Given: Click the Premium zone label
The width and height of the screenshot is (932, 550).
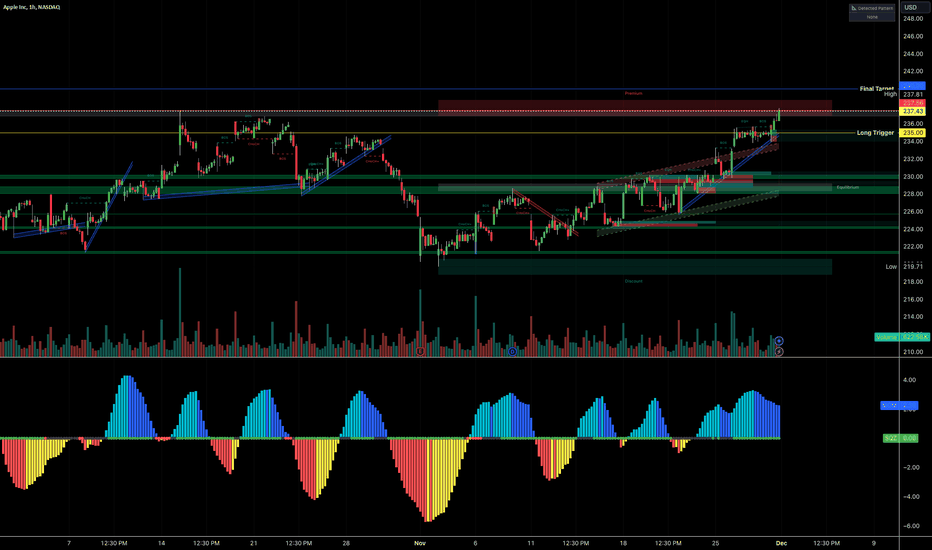Looking at the screenshot, I should [634, 93].
